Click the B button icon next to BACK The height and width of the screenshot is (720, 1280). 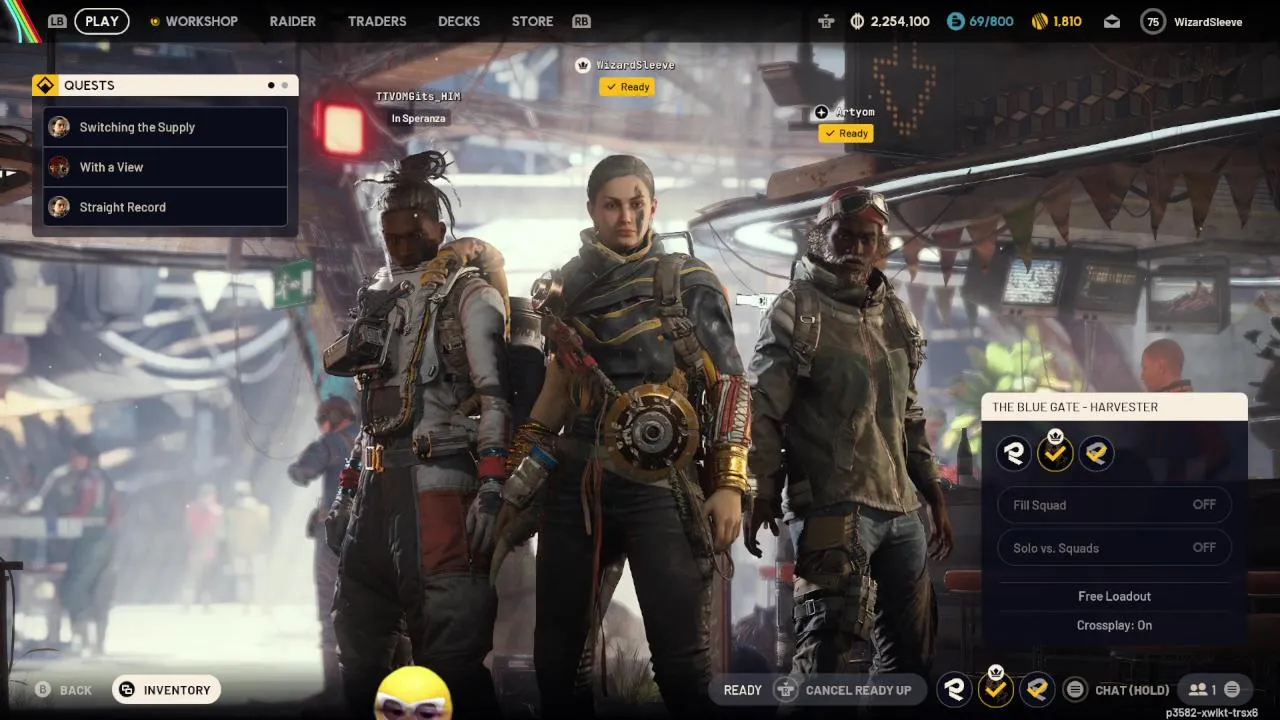coord(43,690)
